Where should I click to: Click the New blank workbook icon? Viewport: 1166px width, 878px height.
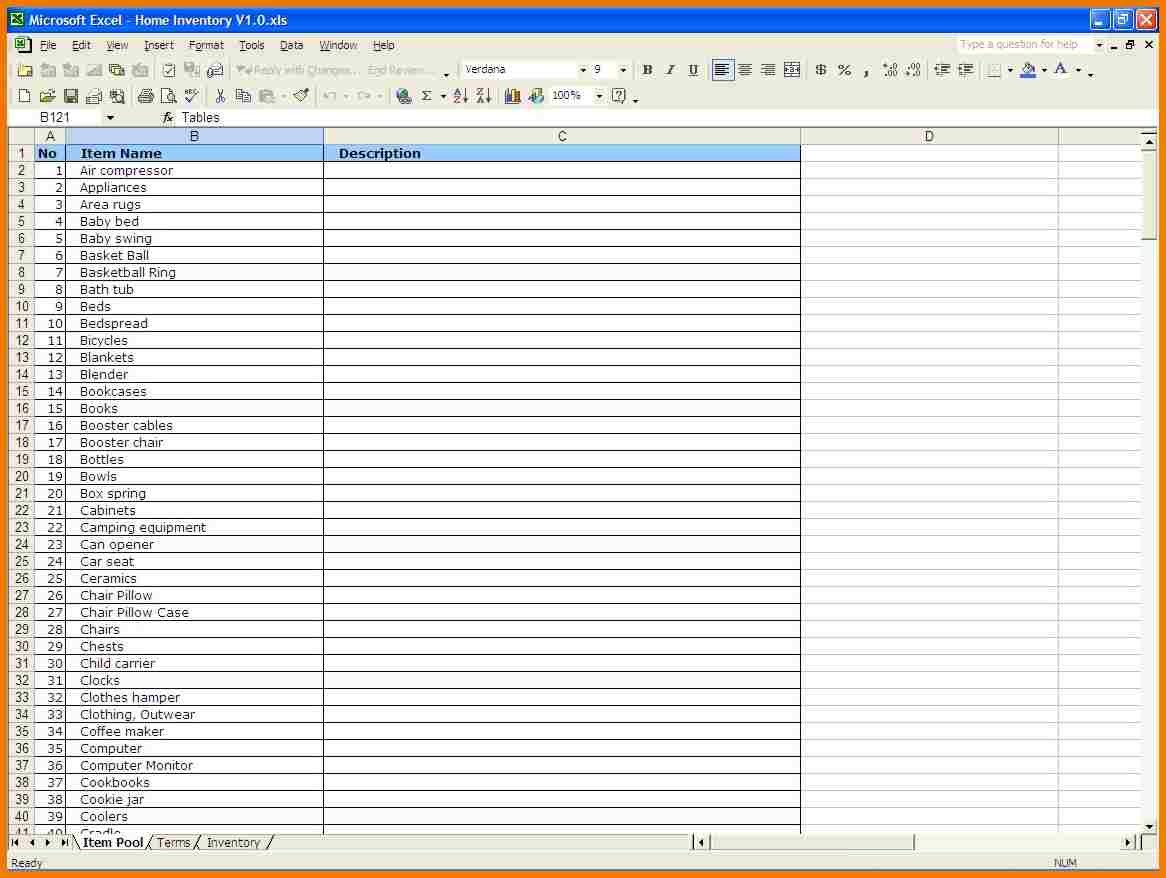coord(24,96)
